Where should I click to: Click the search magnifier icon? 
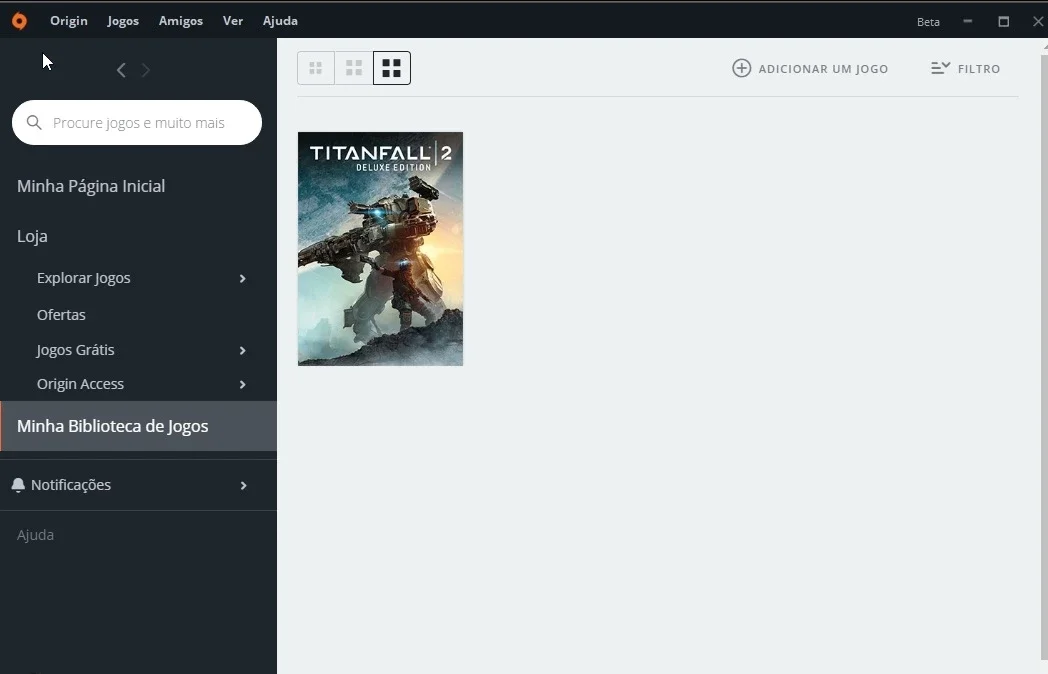(x=34, y=122)
